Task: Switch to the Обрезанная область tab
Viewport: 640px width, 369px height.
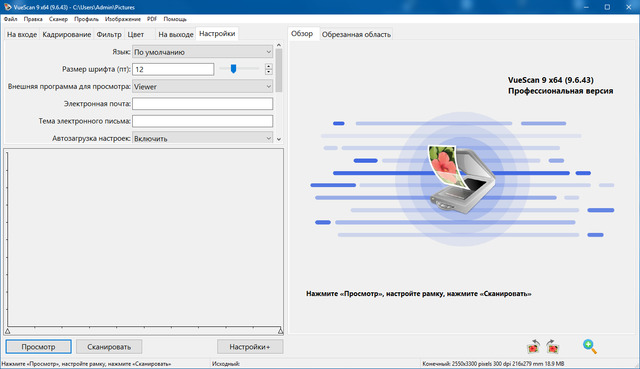Action: coord(356,34)
